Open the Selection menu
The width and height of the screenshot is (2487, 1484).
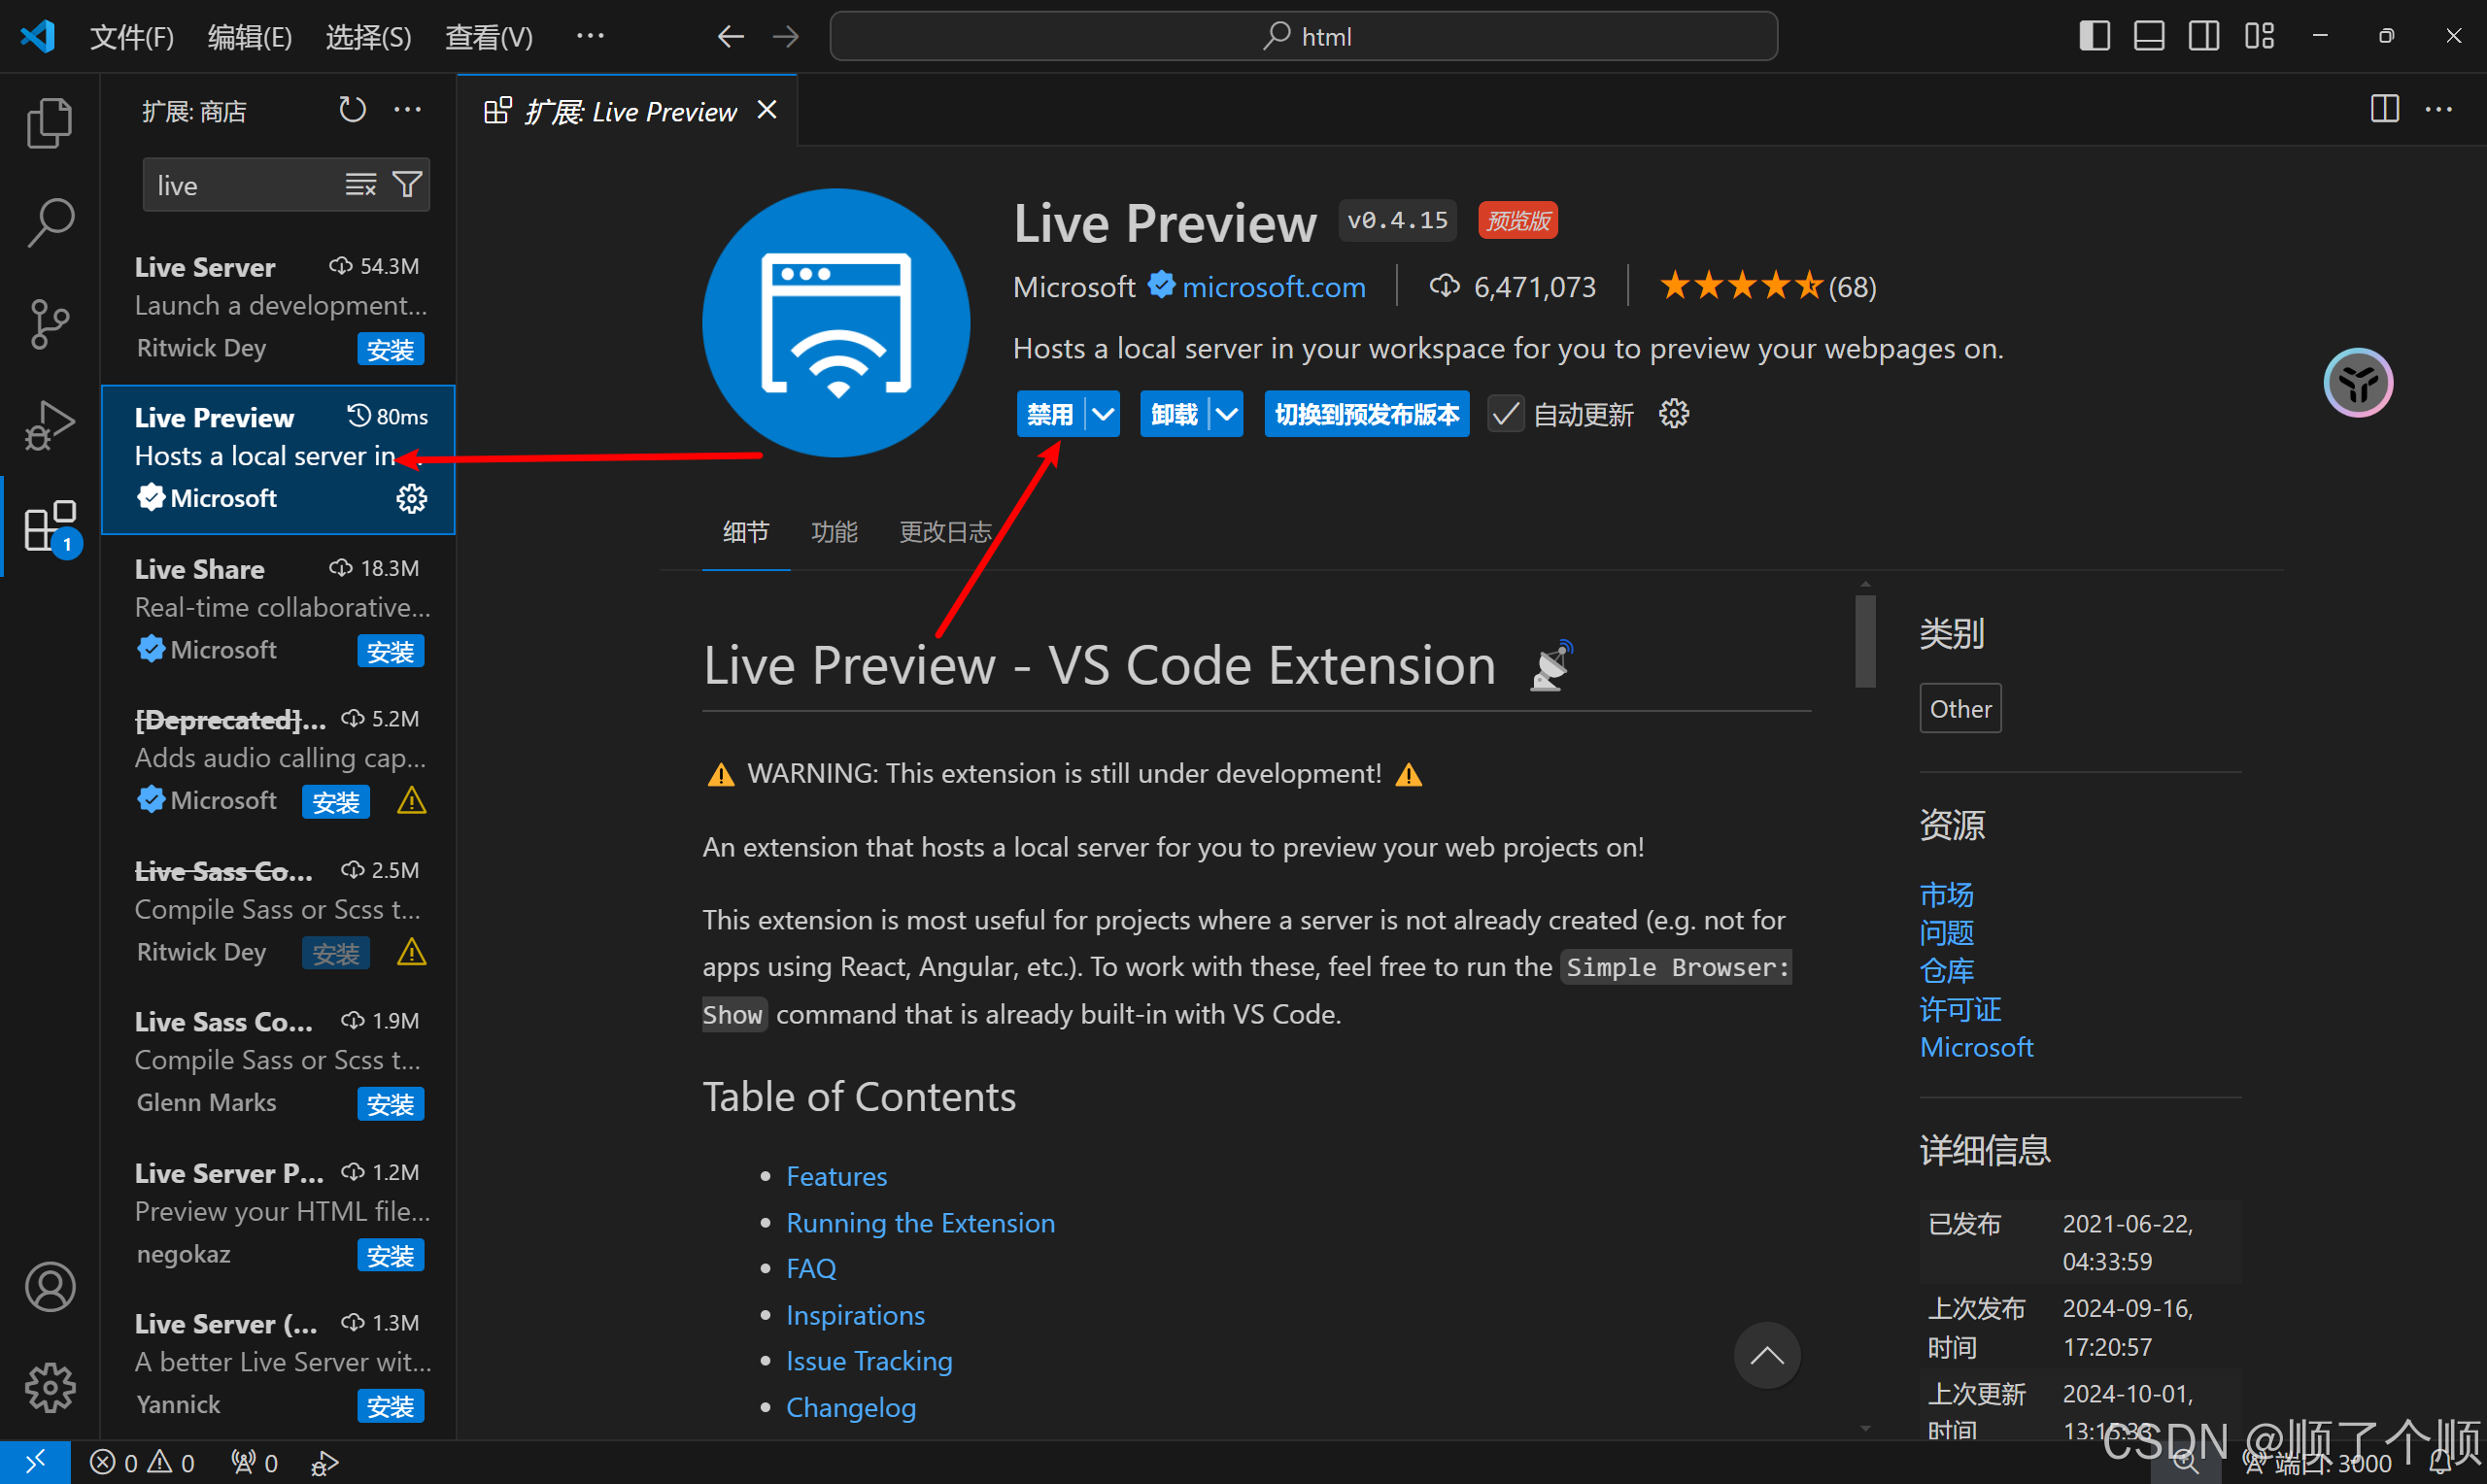[368, 37]
